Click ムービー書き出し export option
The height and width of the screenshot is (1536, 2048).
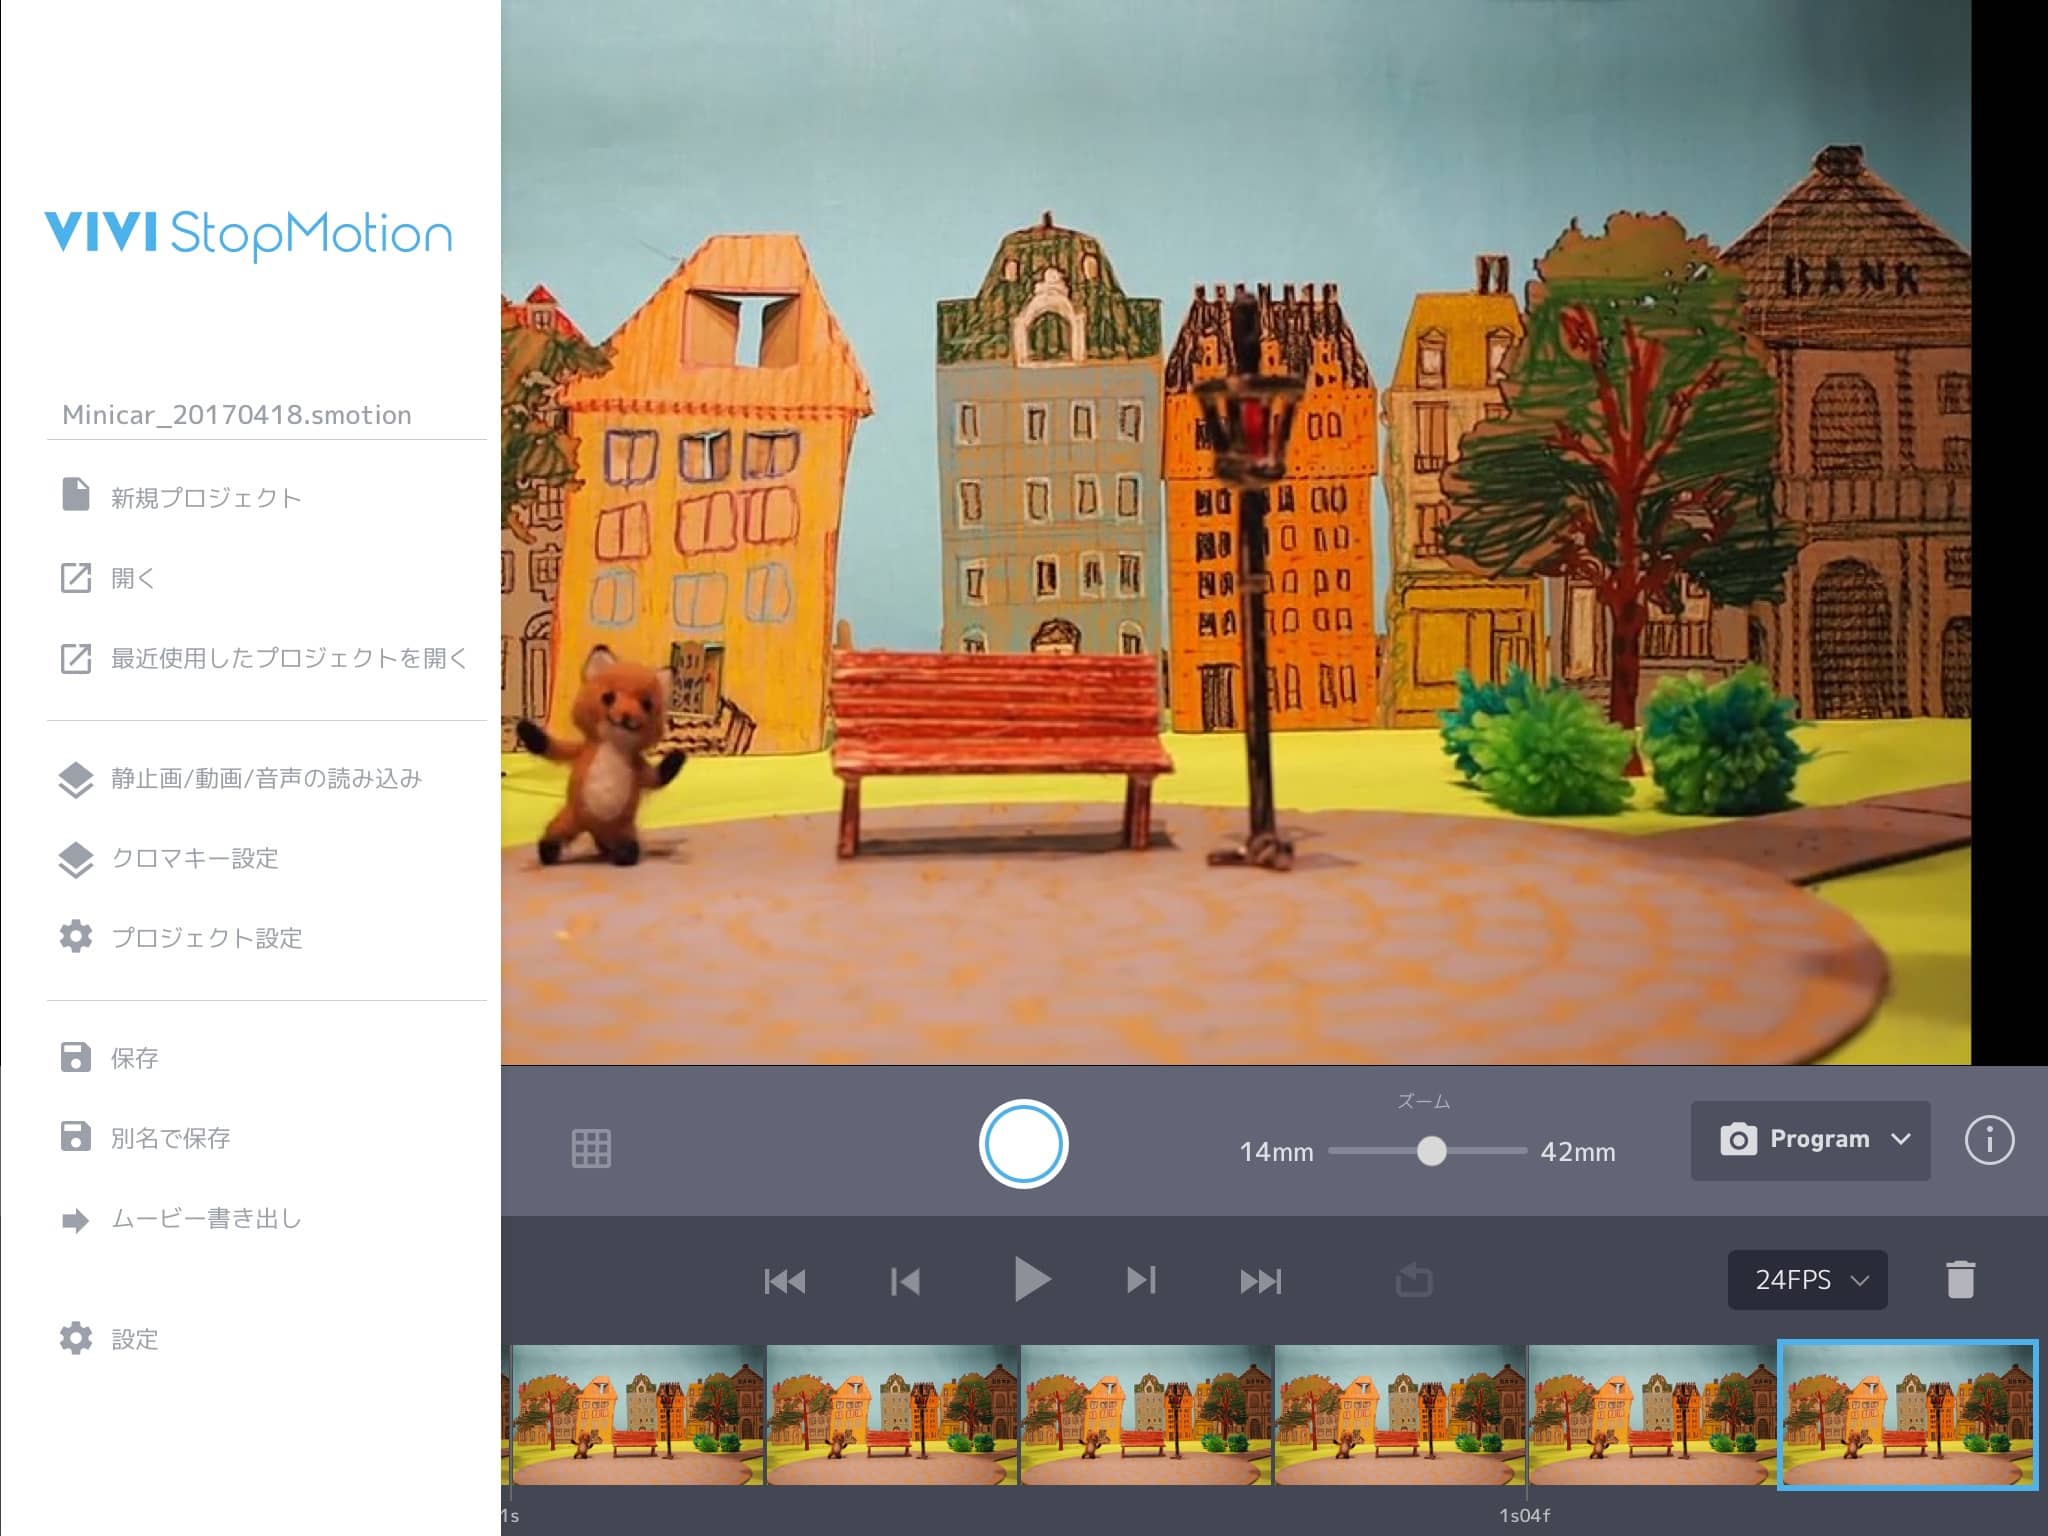[205, 1219]
